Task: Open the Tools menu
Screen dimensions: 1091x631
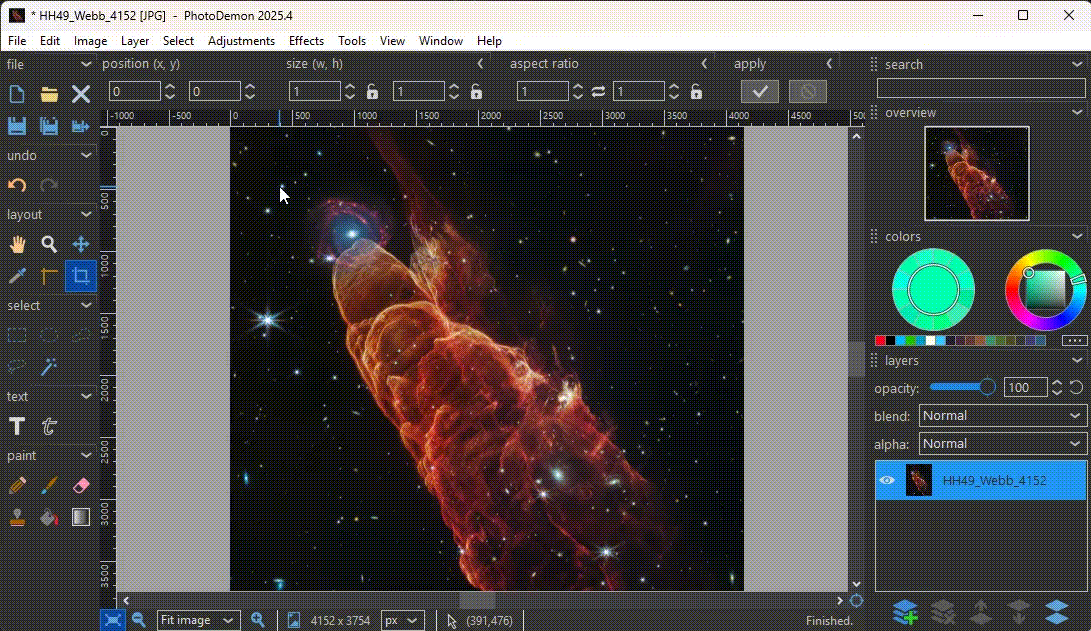Action: 351,41
